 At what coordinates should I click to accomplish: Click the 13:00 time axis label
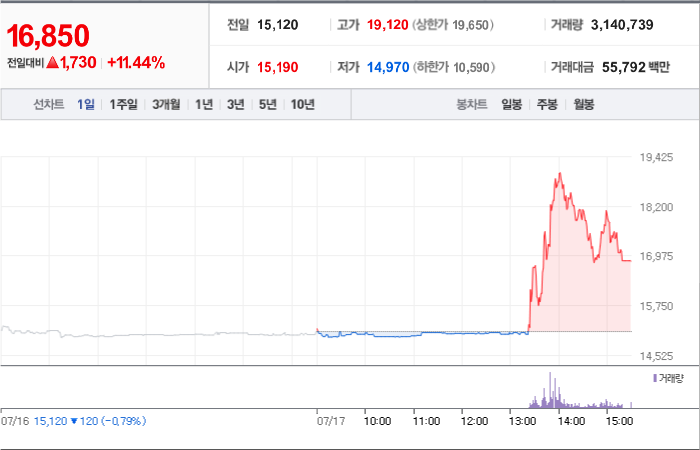click(x=523, y=421)
